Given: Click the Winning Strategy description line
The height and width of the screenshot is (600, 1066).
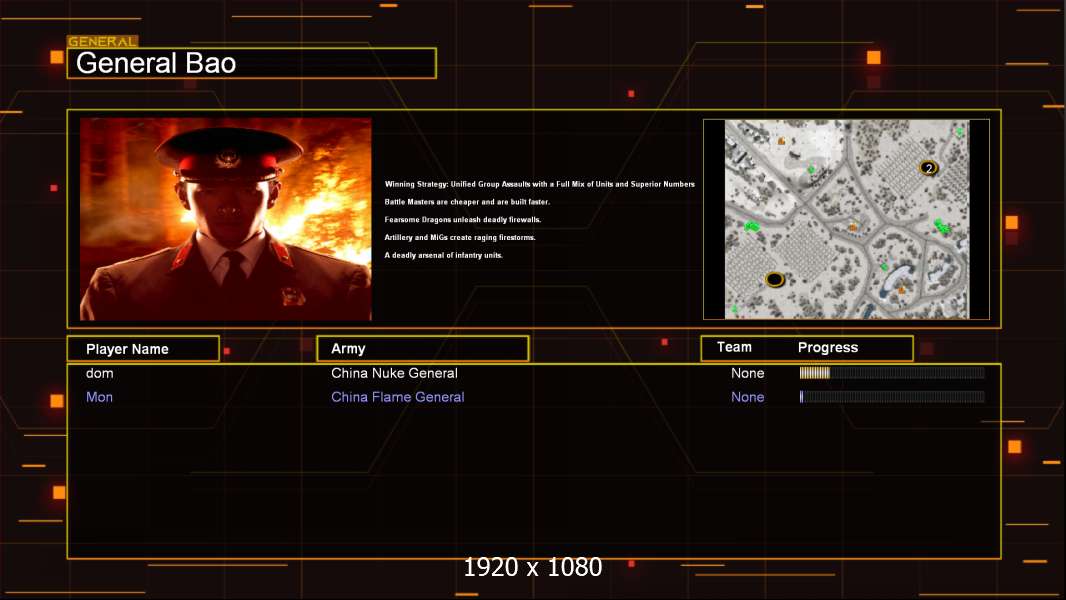Looking at the screenshot, I should [x=540, y=184].
